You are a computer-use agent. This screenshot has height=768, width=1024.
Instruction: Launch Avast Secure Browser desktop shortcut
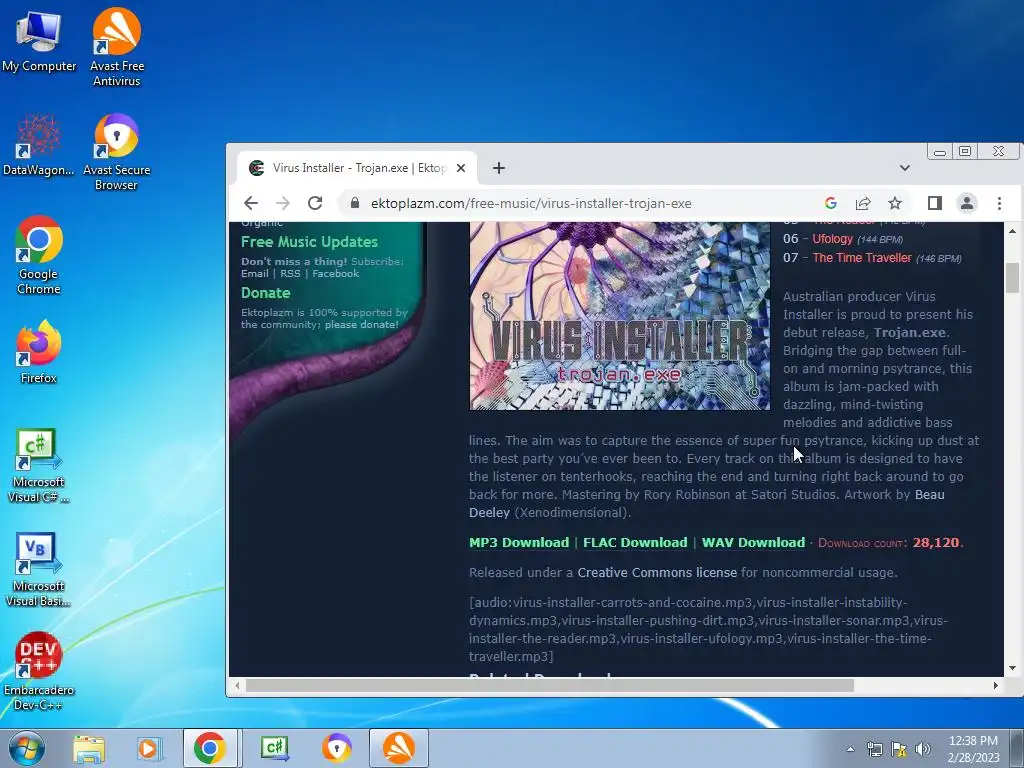pos(116,152)
